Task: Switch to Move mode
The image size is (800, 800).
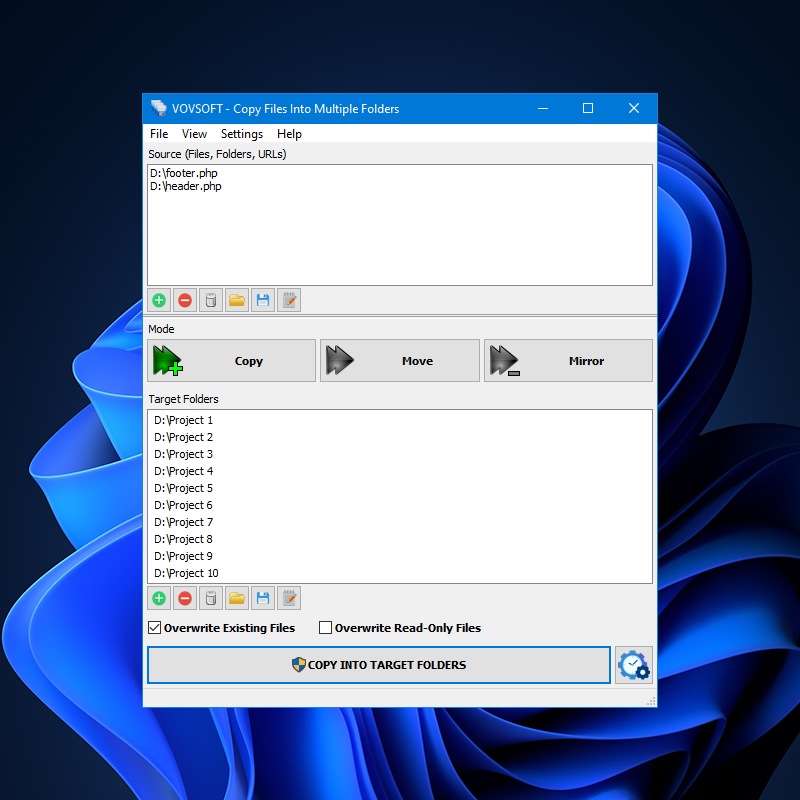Action: tap(399, 360)
